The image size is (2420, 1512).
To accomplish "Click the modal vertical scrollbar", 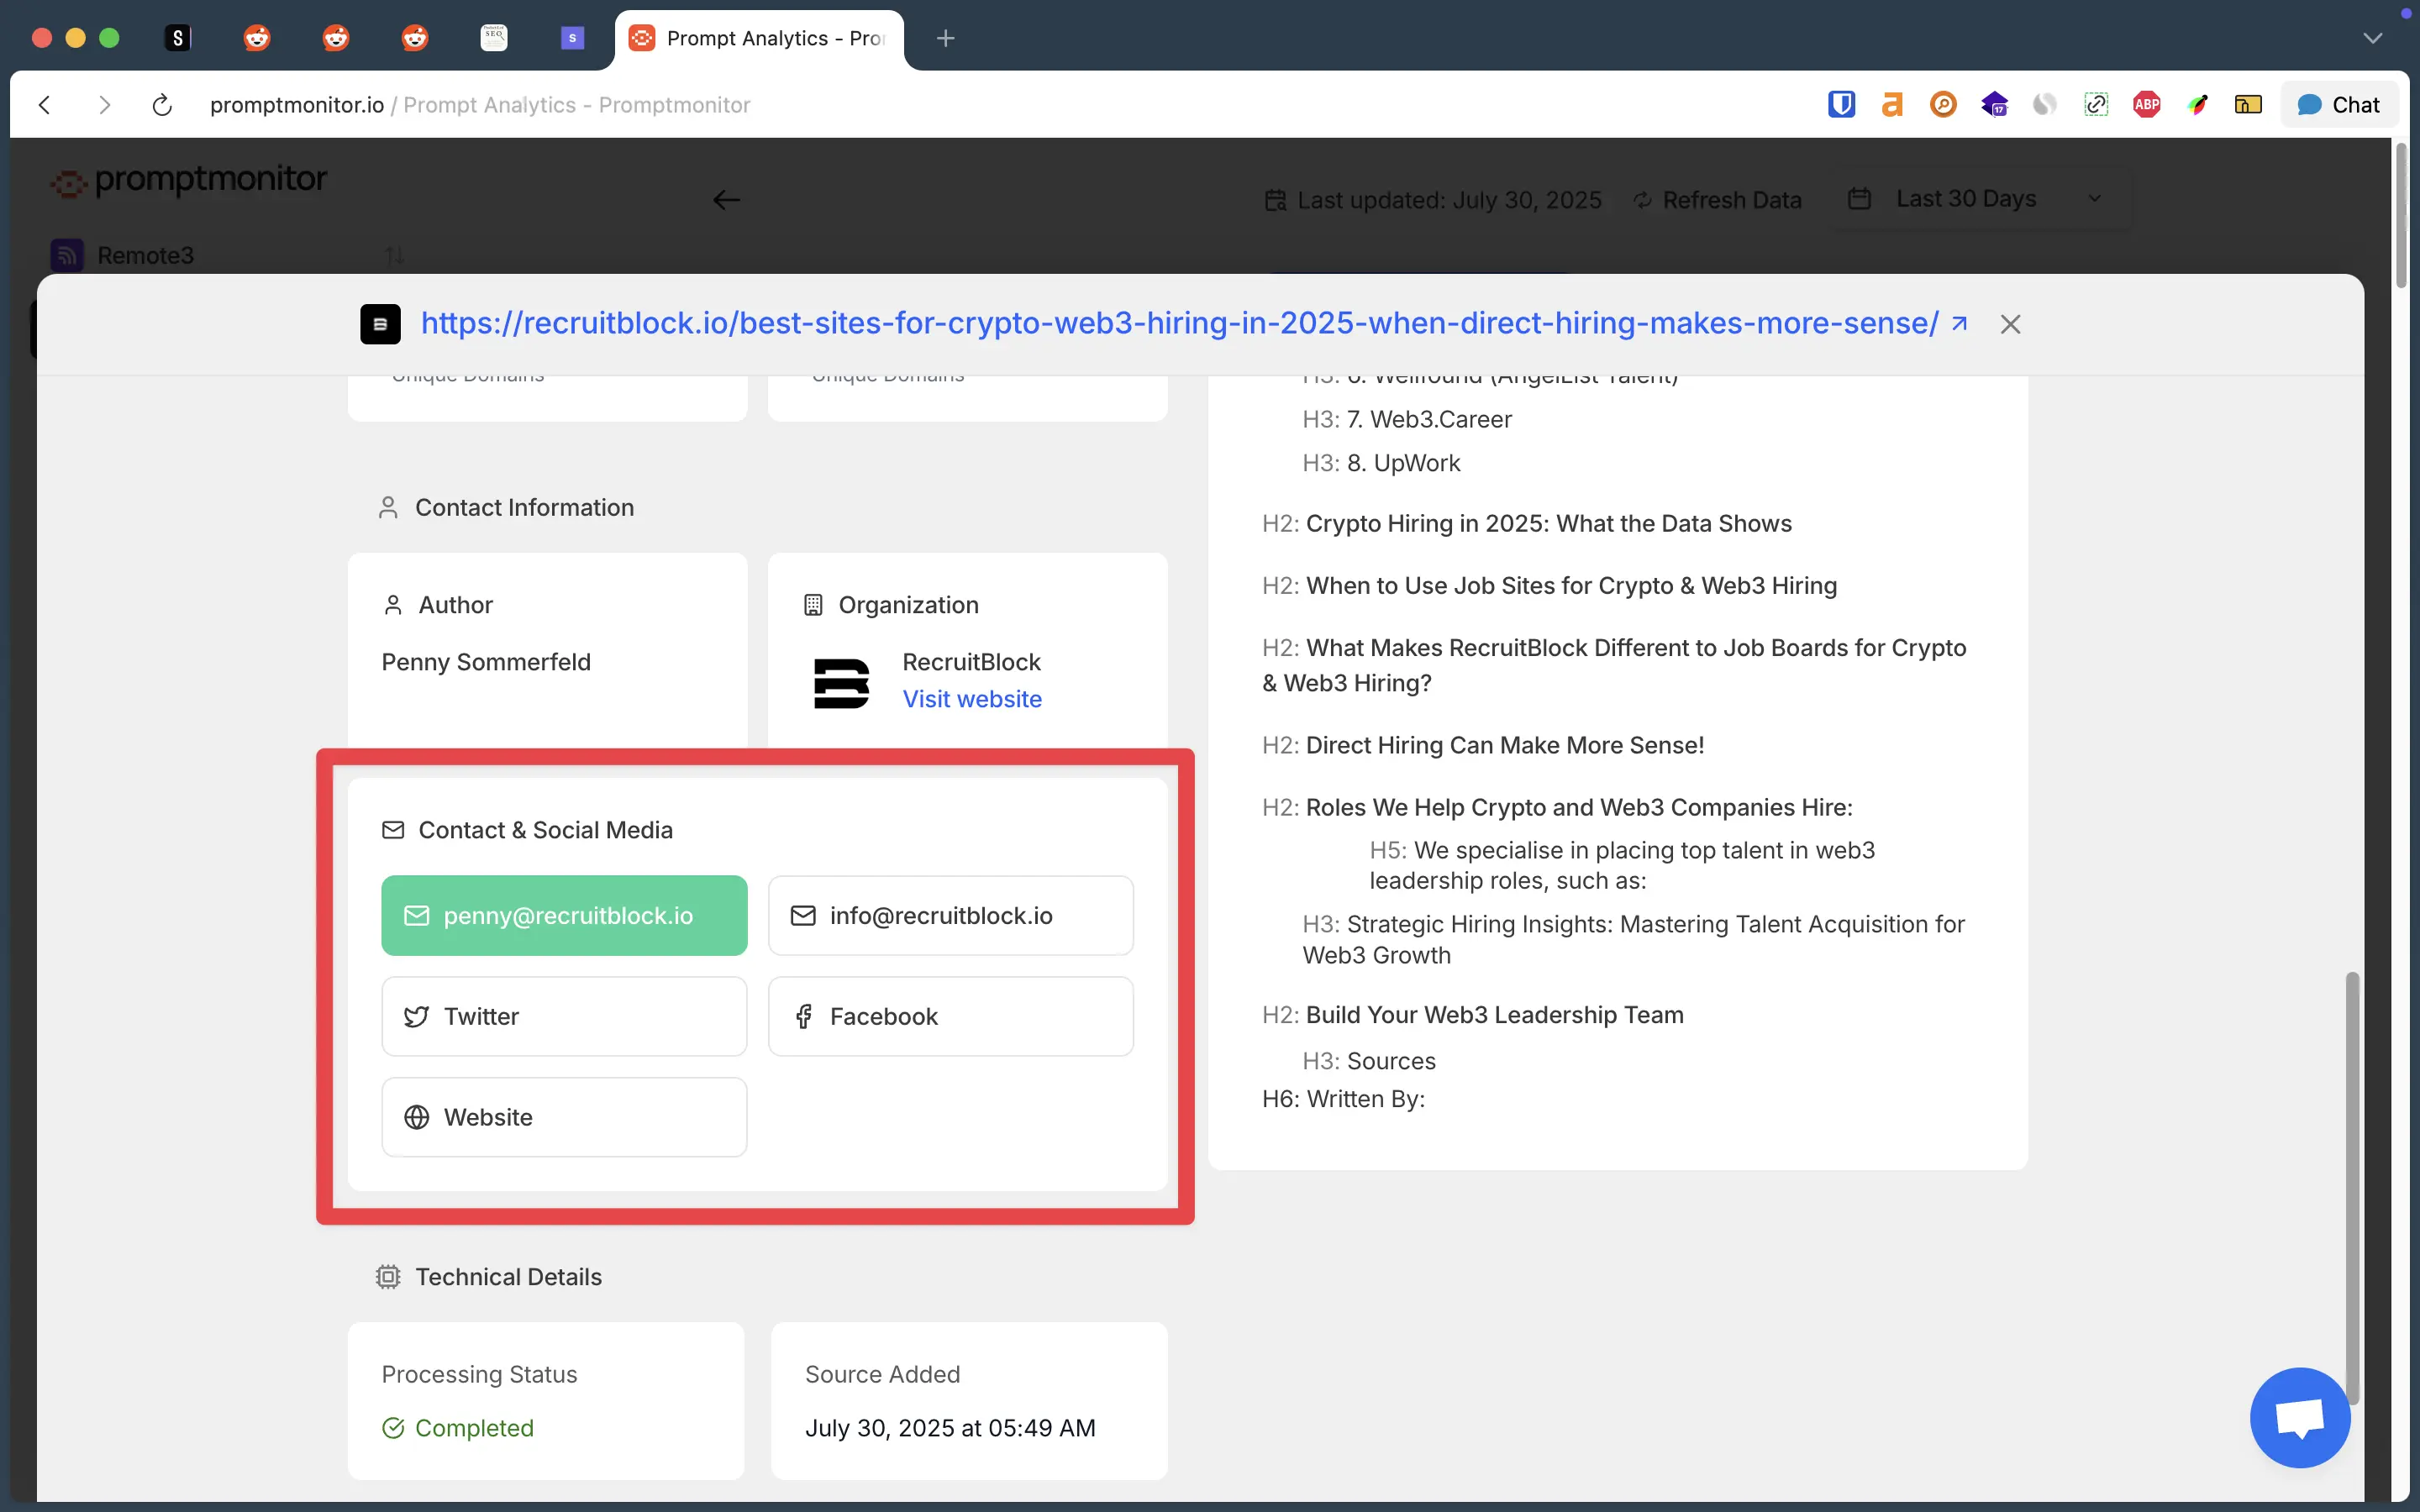I will point(2352,1187).
